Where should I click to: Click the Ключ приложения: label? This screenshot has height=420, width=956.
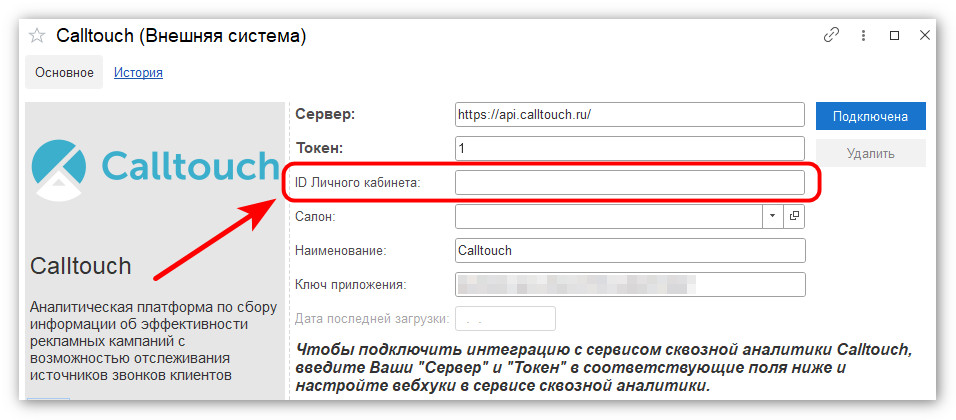point(351,284)
